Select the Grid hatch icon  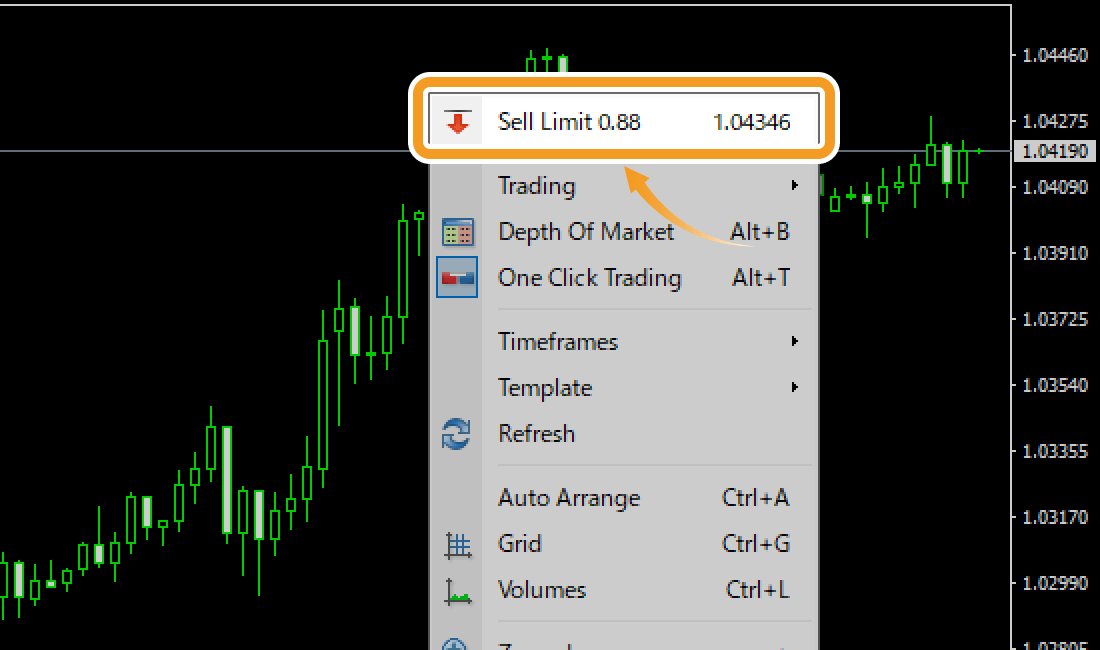pyautogui.click(x=457, y=544)
